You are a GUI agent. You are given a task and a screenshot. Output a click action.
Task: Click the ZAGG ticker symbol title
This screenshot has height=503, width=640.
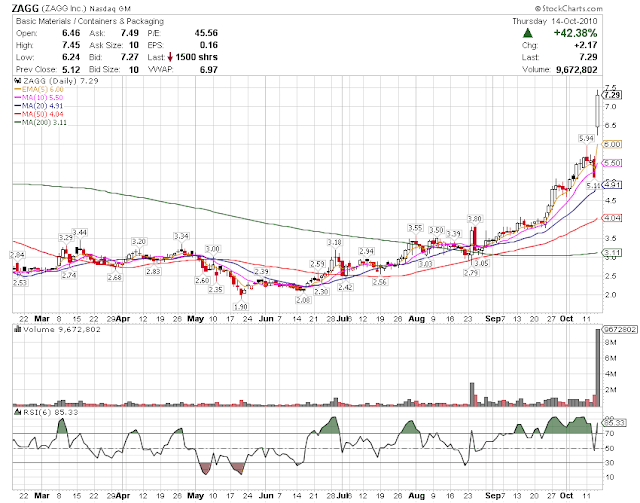tap(25, 8)
